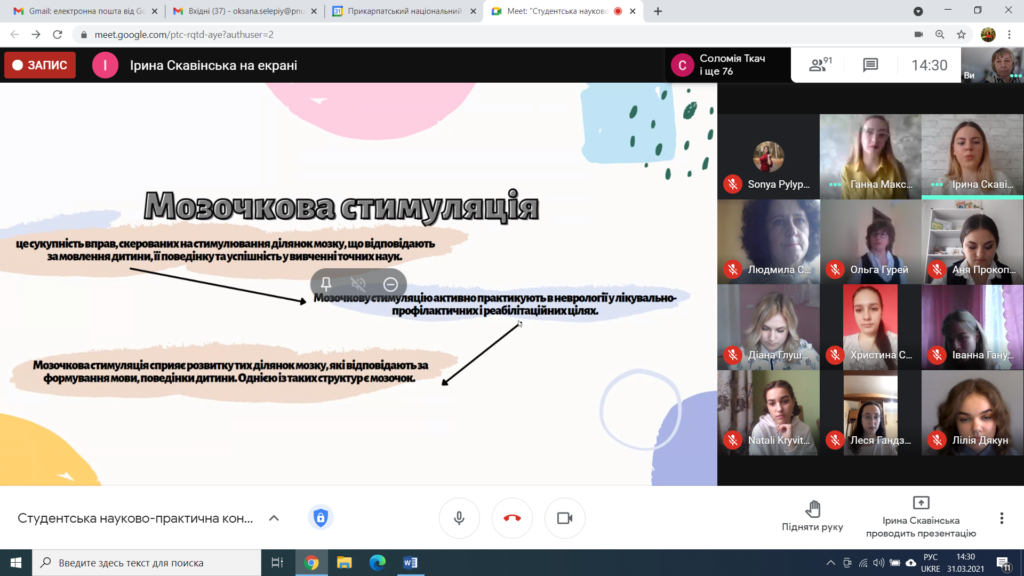This screenshot has width=1024, height=576.
Task: Open Word from the taskbar
Action: tap(410, 562)
